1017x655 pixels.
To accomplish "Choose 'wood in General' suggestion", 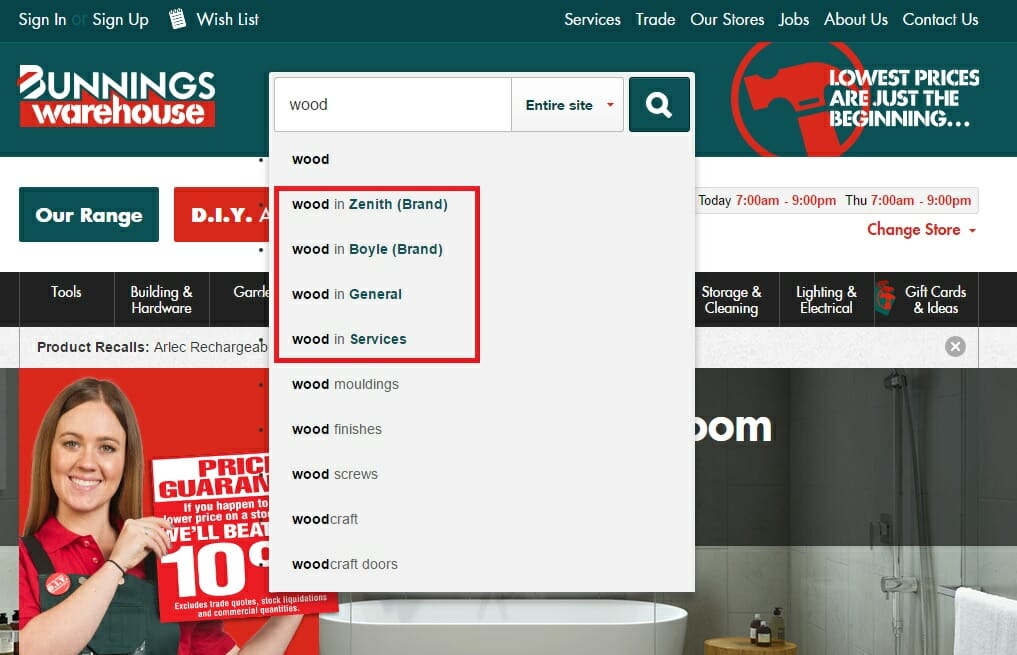I will coord(347,294).
